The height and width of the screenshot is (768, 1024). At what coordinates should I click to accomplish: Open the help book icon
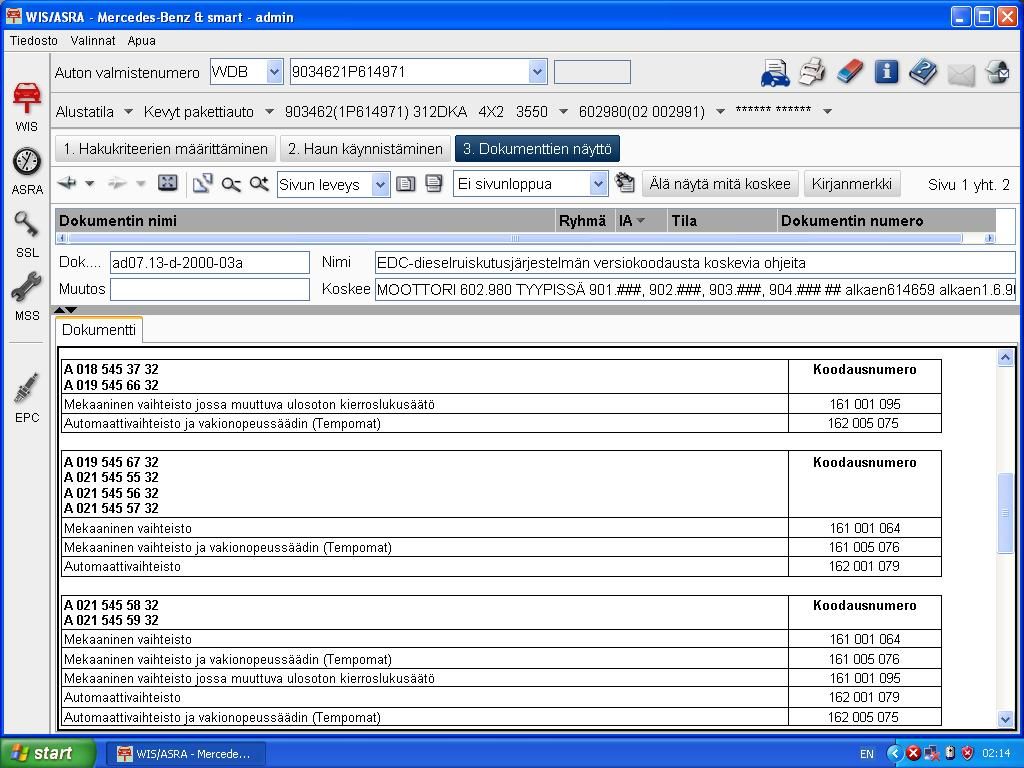point(923,71)
